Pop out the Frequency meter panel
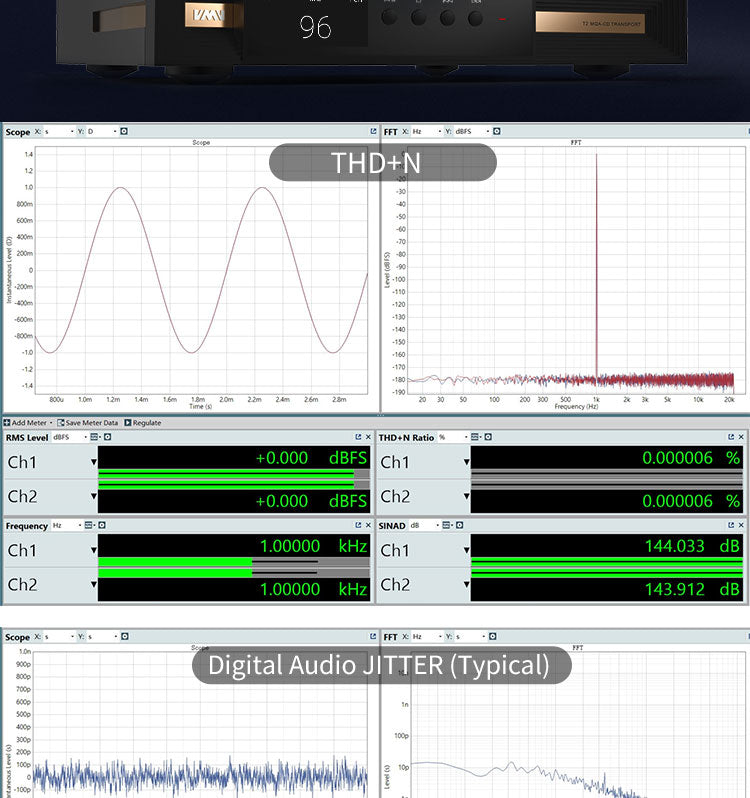Screen dimensions: 750x798 [x=357, y=525]
